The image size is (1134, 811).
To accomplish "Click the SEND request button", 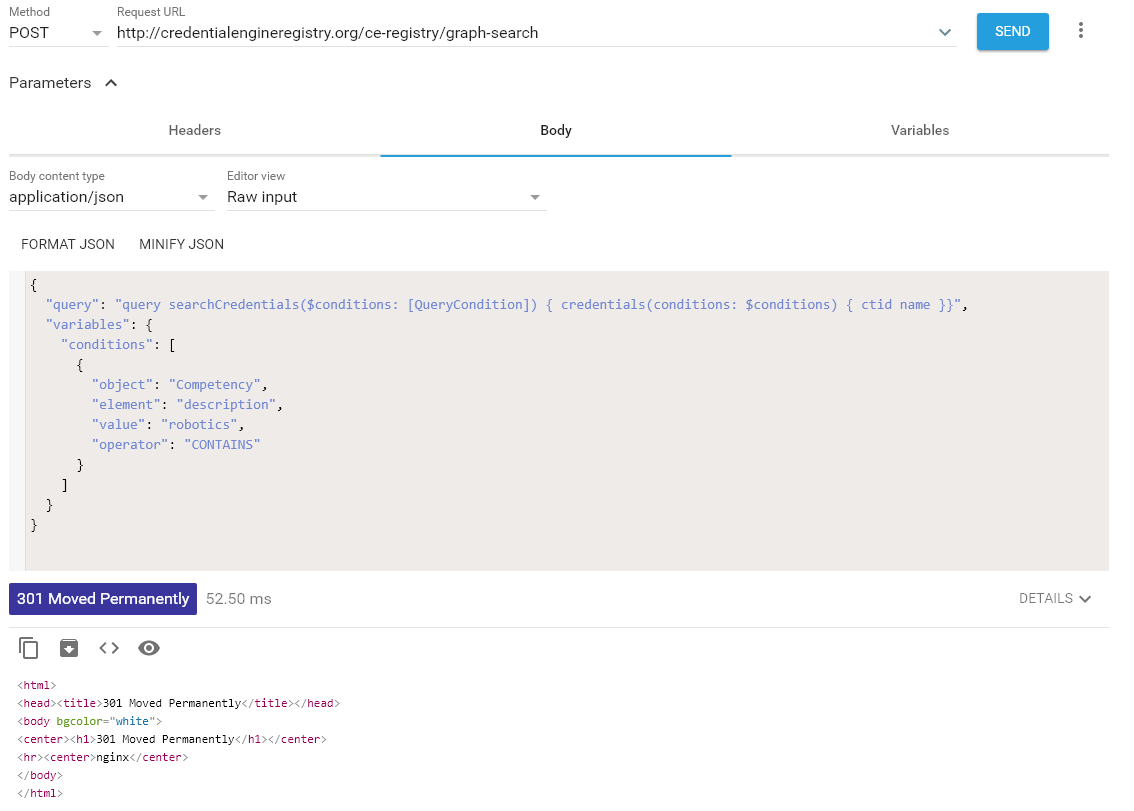I will point(1012,31).
